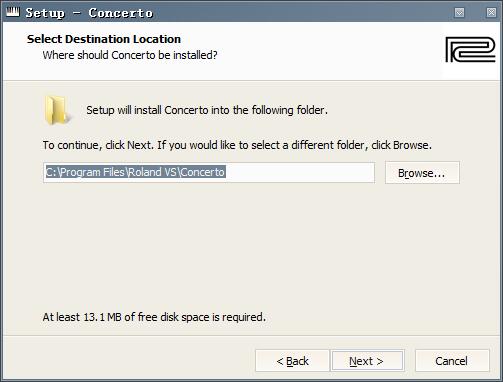Click the white header panel background
Screen dimensions: 503x382
[x=317, y=50]
